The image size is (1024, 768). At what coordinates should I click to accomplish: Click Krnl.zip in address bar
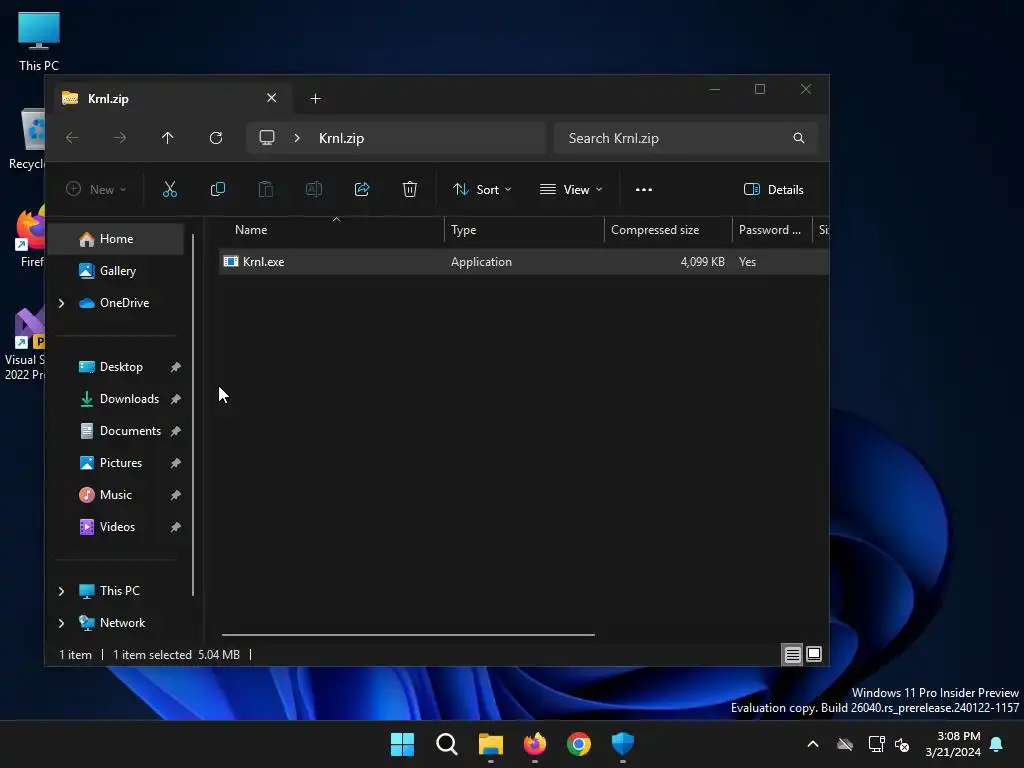tap(342, 138)
